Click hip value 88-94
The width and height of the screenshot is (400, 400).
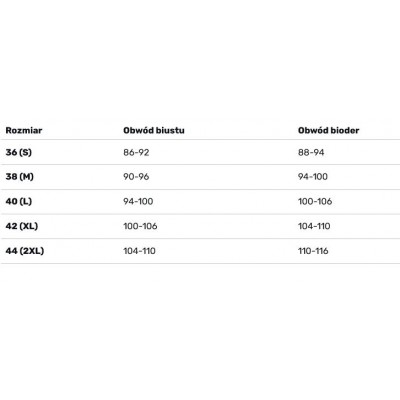pyautogui.click(x=311, y=152)
